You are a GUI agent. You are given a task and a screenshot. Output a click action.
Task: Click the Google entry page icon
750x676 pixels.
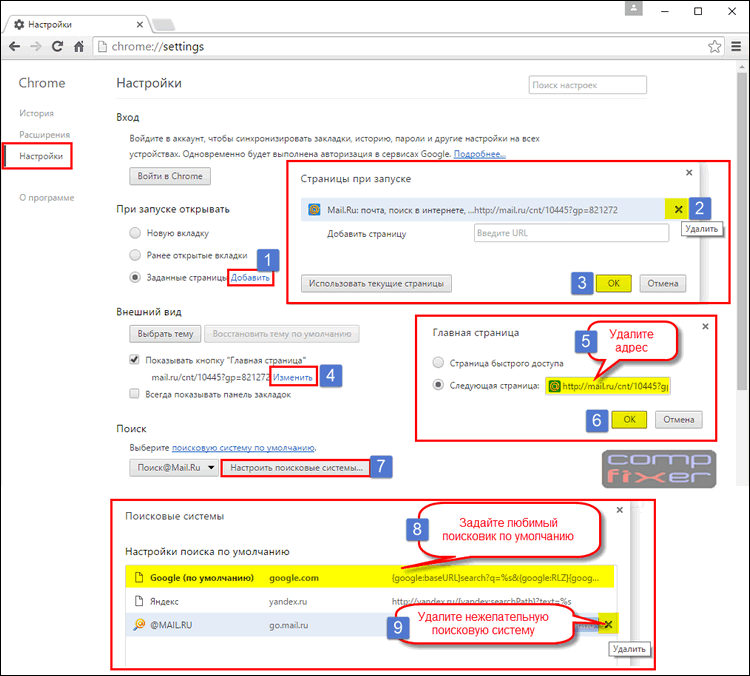(139, 577)
